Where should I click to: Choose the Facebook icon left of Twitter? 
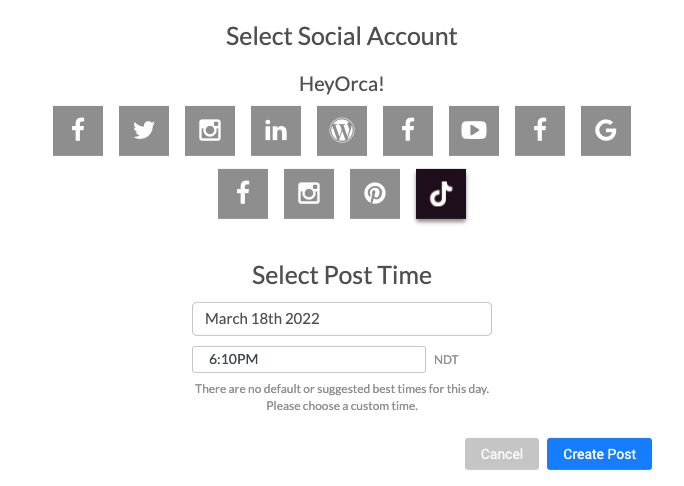coord(78,131)
